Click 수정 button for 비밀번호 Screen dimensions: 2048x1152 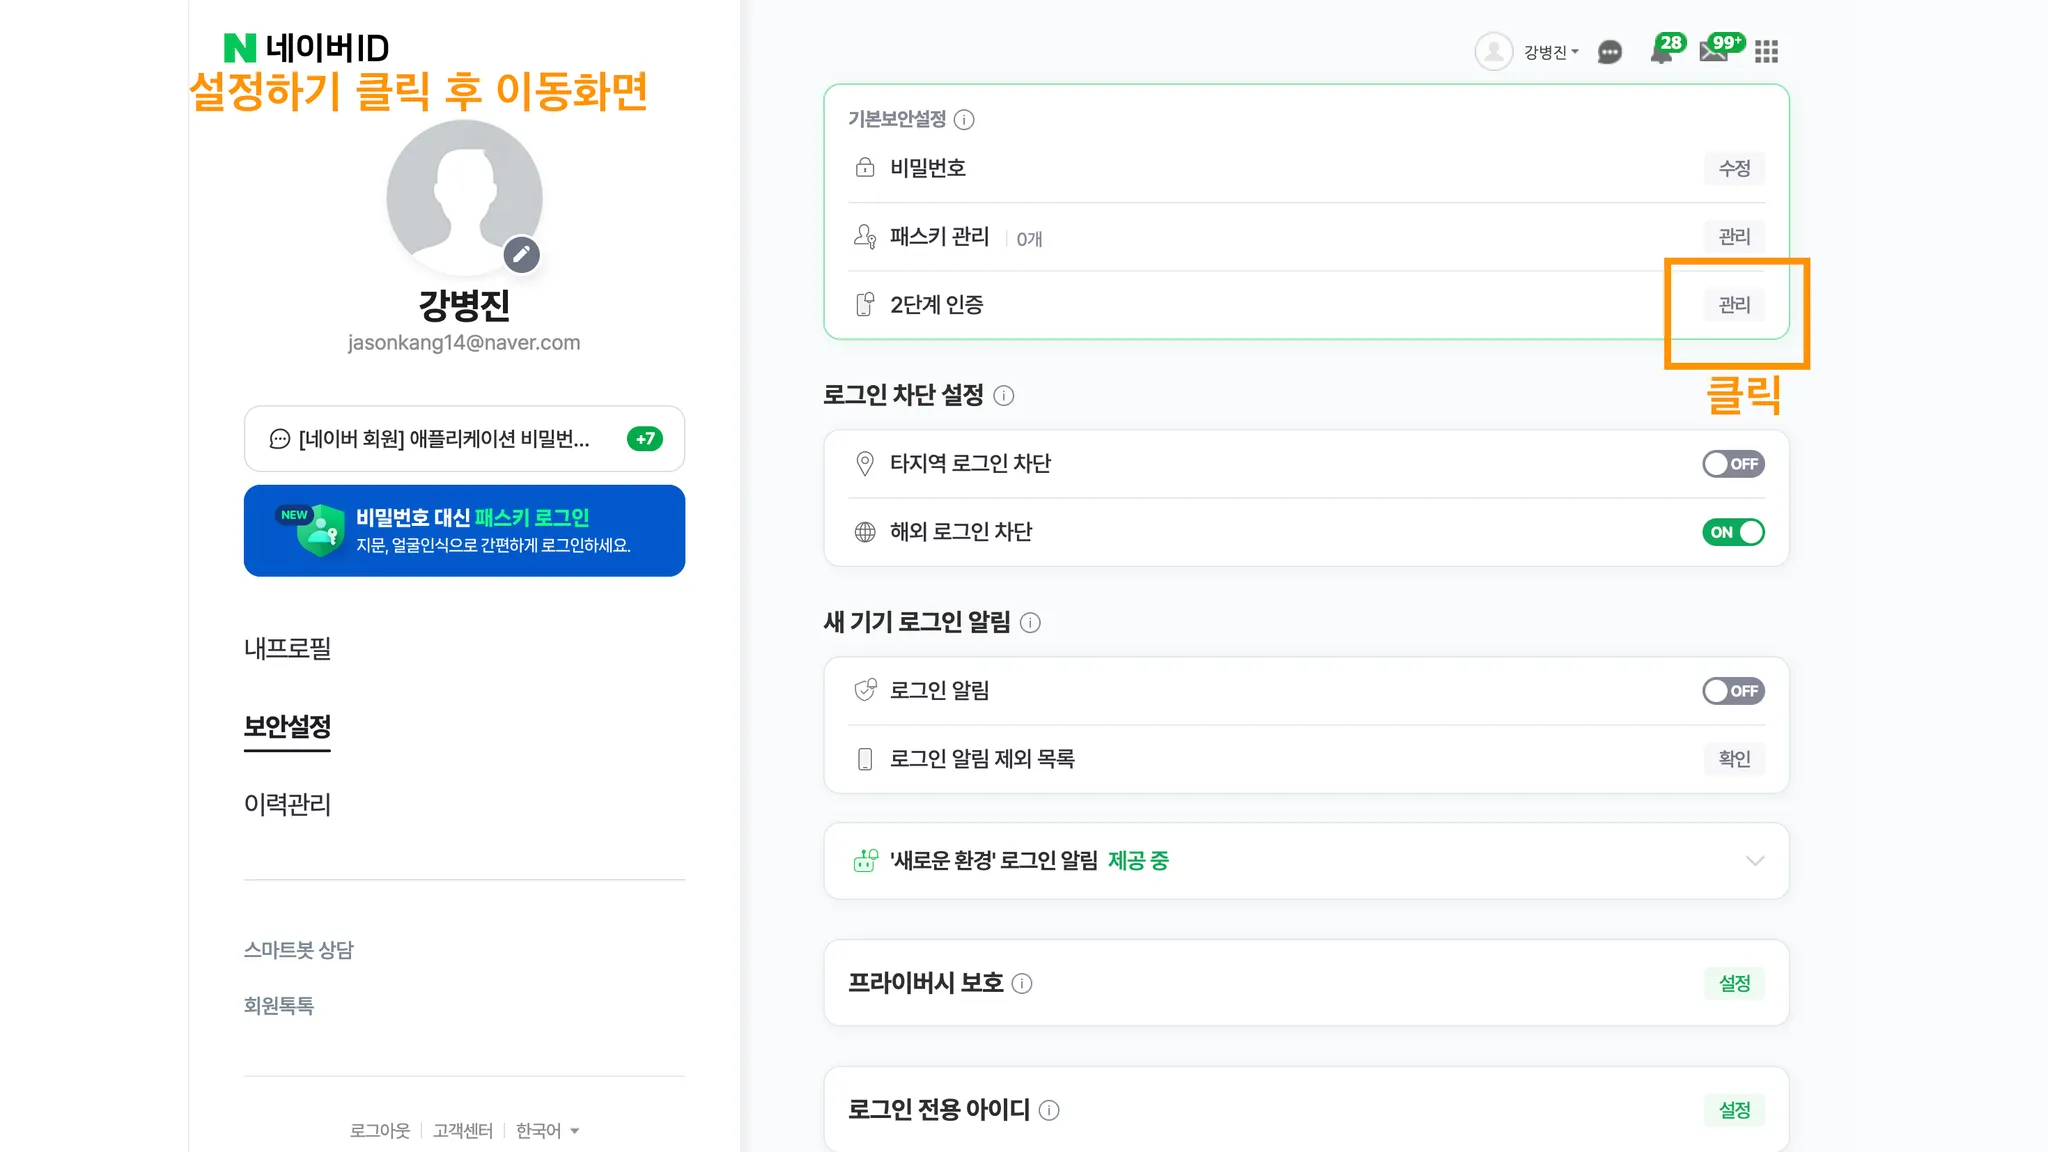pos(1734,168)
